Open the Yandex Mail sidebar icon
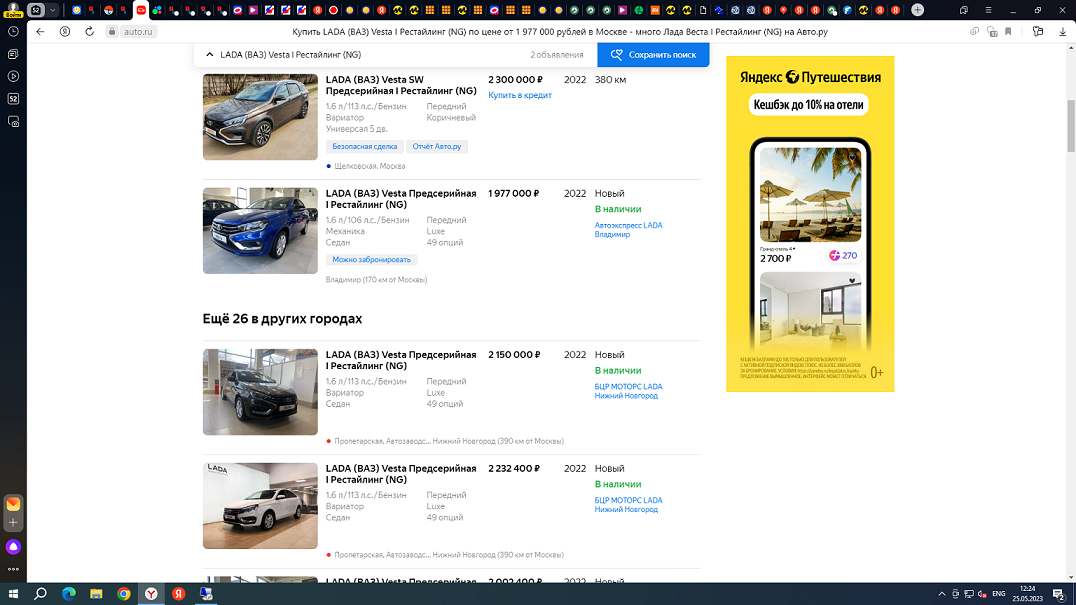Image resolution: width=1076 pixels, height=605 pixels. 13,503
